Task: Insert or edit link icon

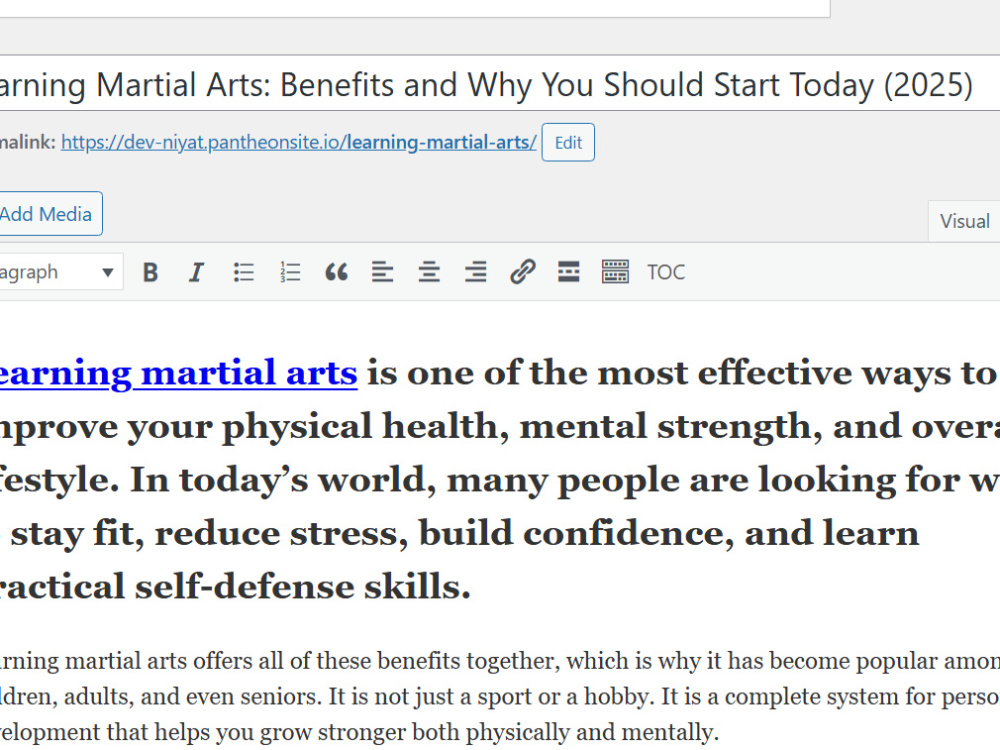Action: 522,272
